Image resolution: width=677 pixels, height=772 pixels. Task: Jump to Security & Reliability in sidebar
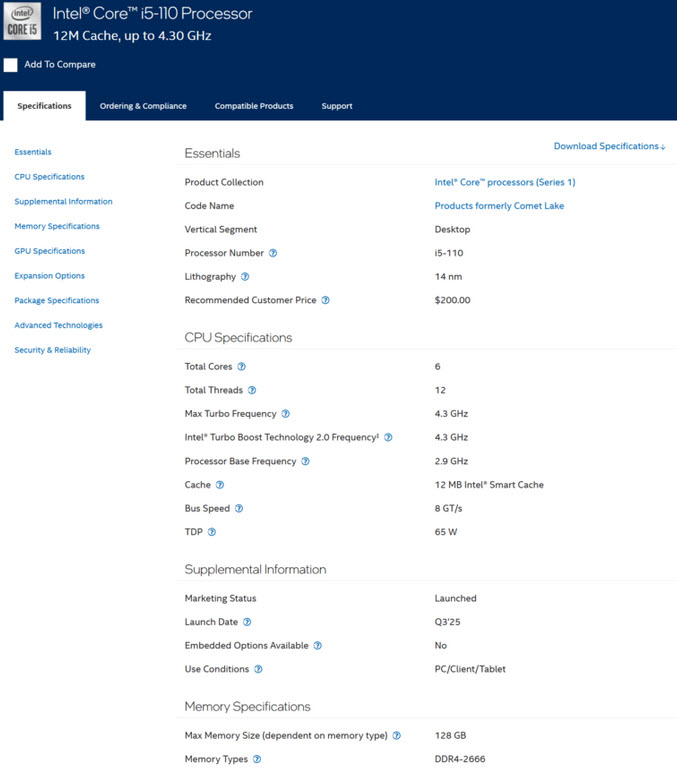[53, 350]
